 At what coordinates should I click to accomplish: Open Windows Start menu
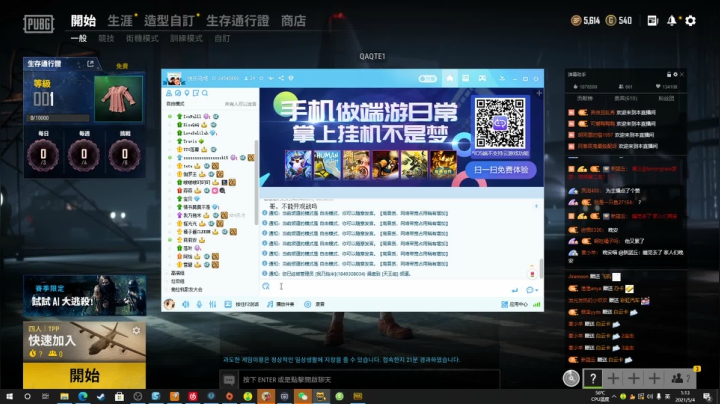click(9, 396)
